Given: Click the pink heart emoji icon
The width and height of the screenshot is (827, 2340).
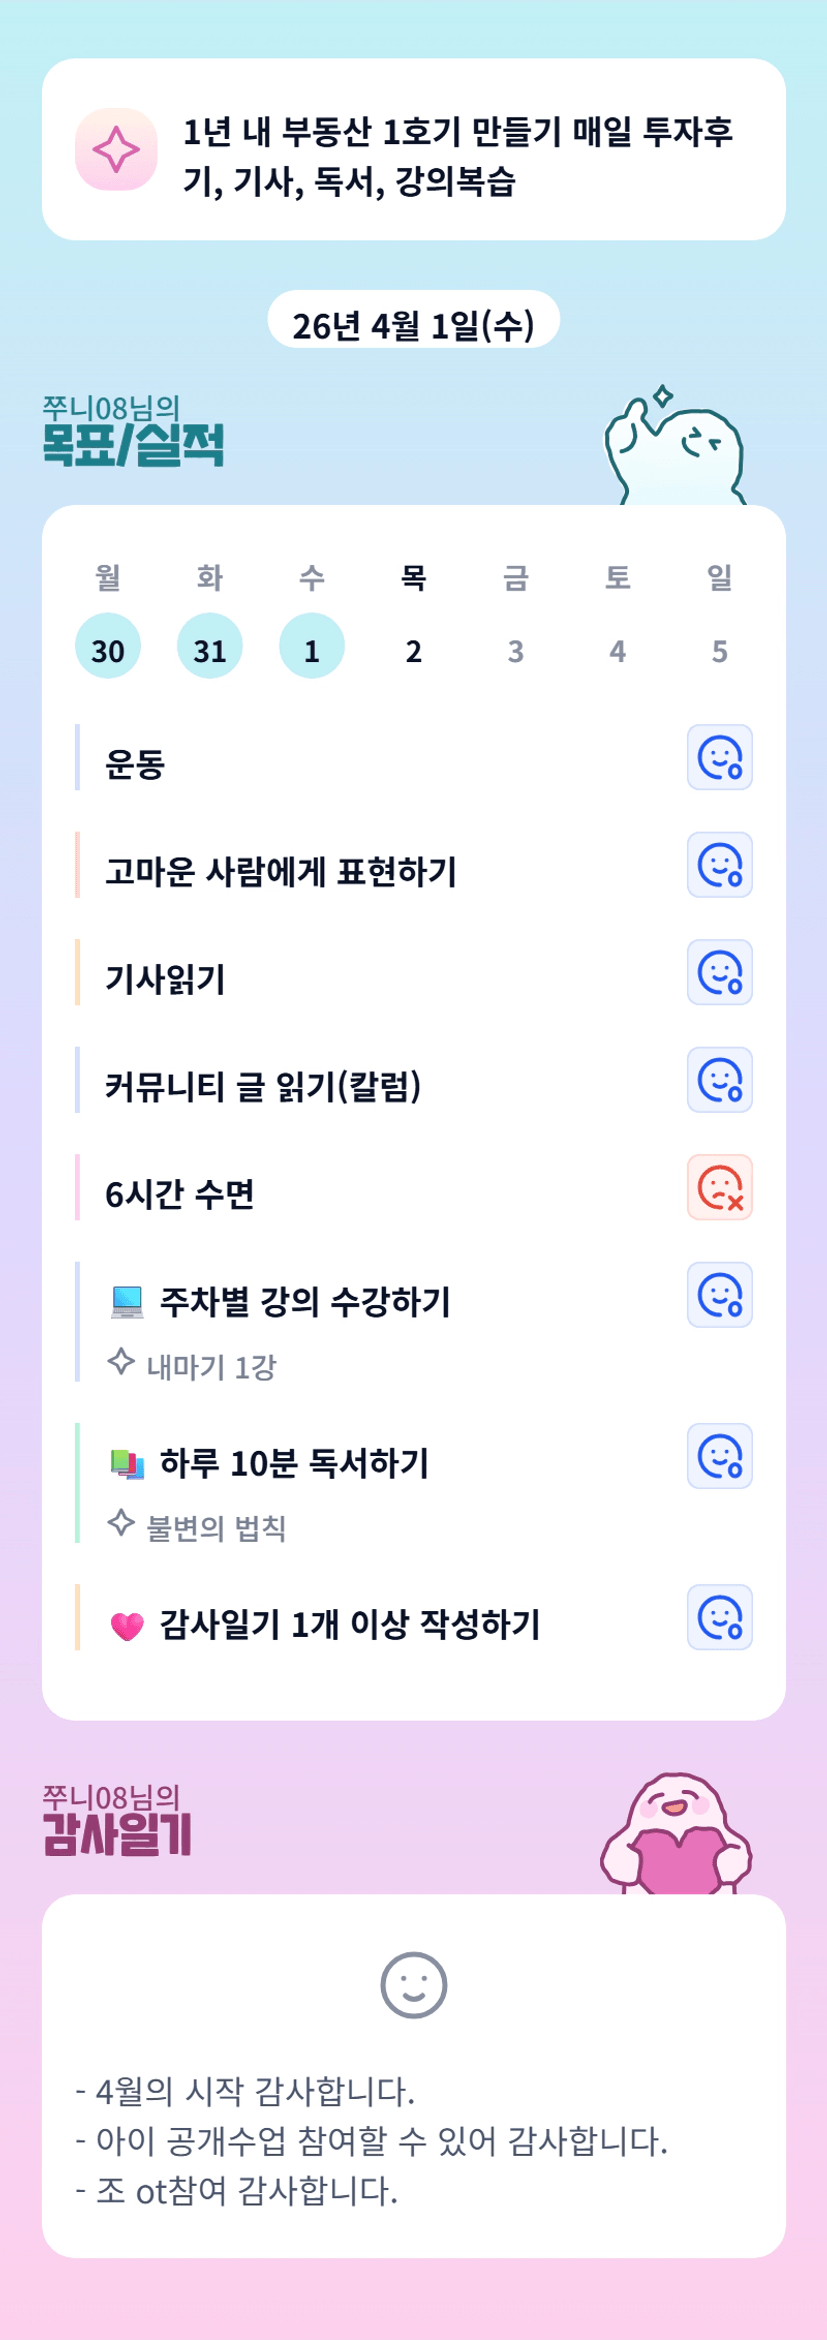Looking at the screenshot, I should pyautogui.click(x=127, y=1626).
